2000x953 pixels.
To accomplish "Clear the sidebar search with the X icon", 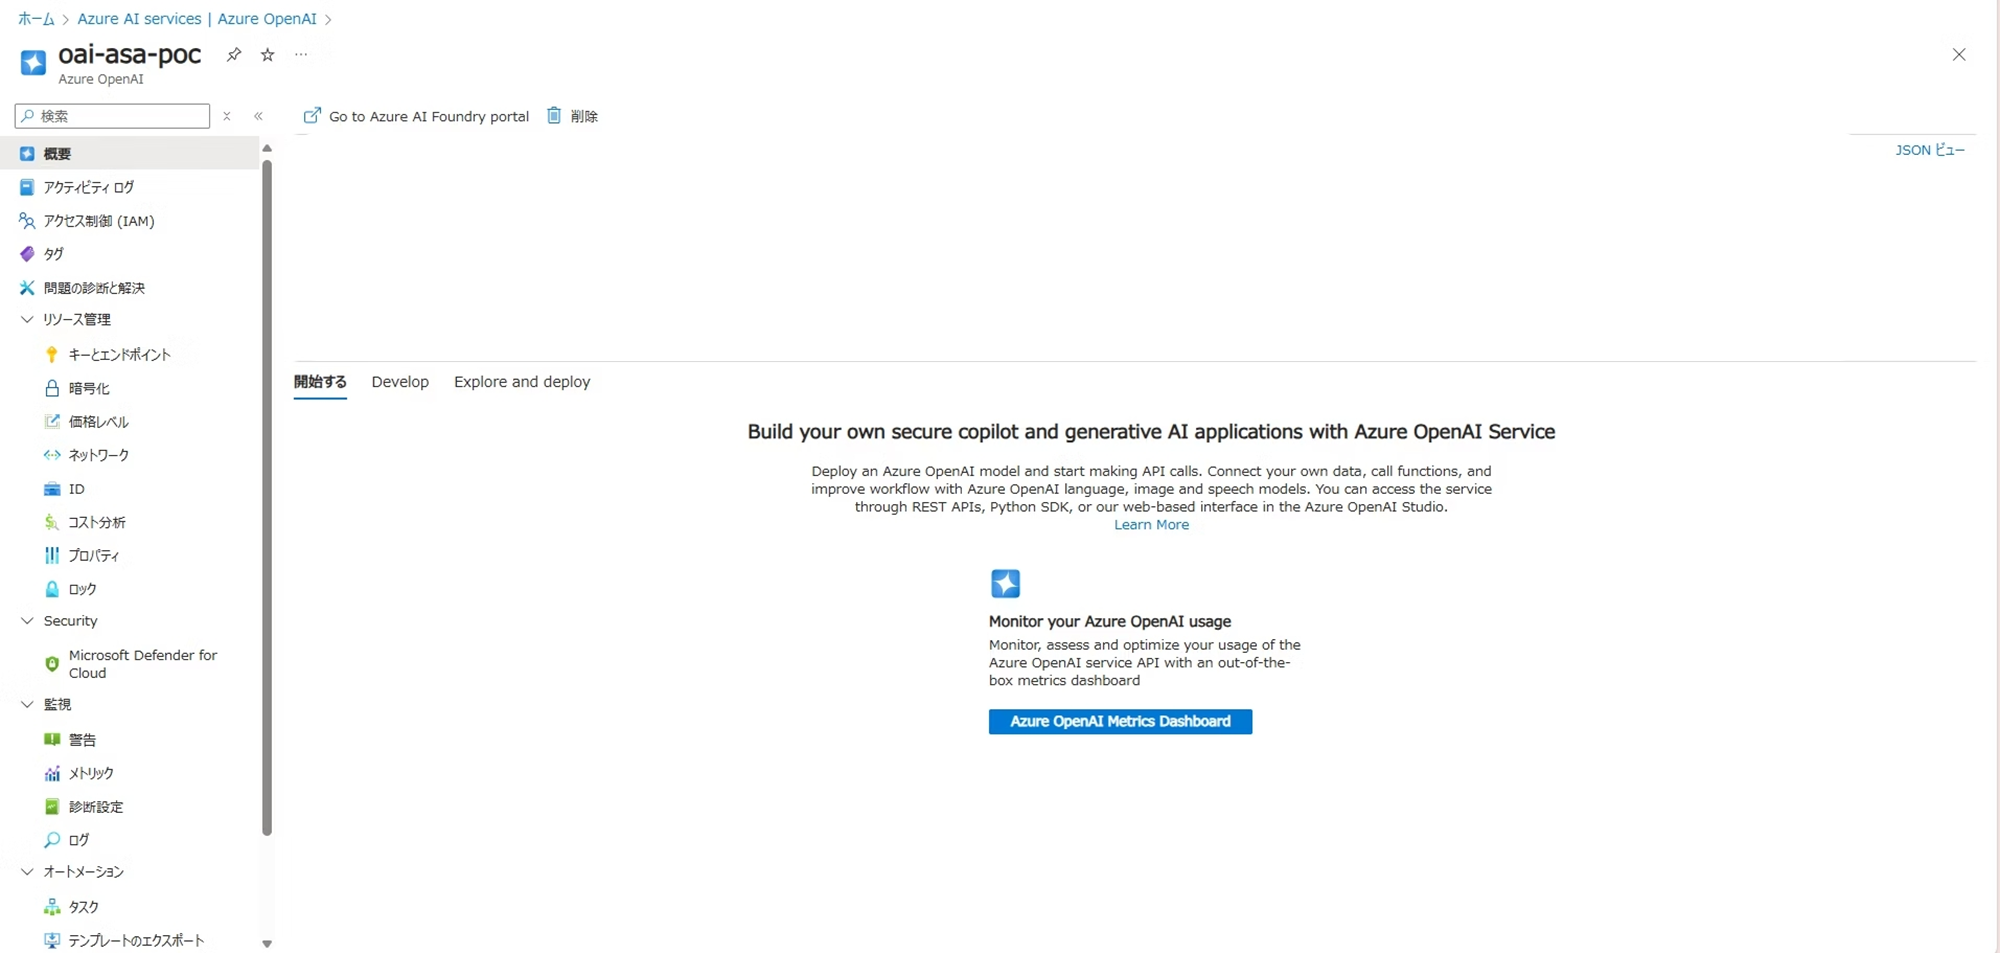I will [x=227, y=116].
